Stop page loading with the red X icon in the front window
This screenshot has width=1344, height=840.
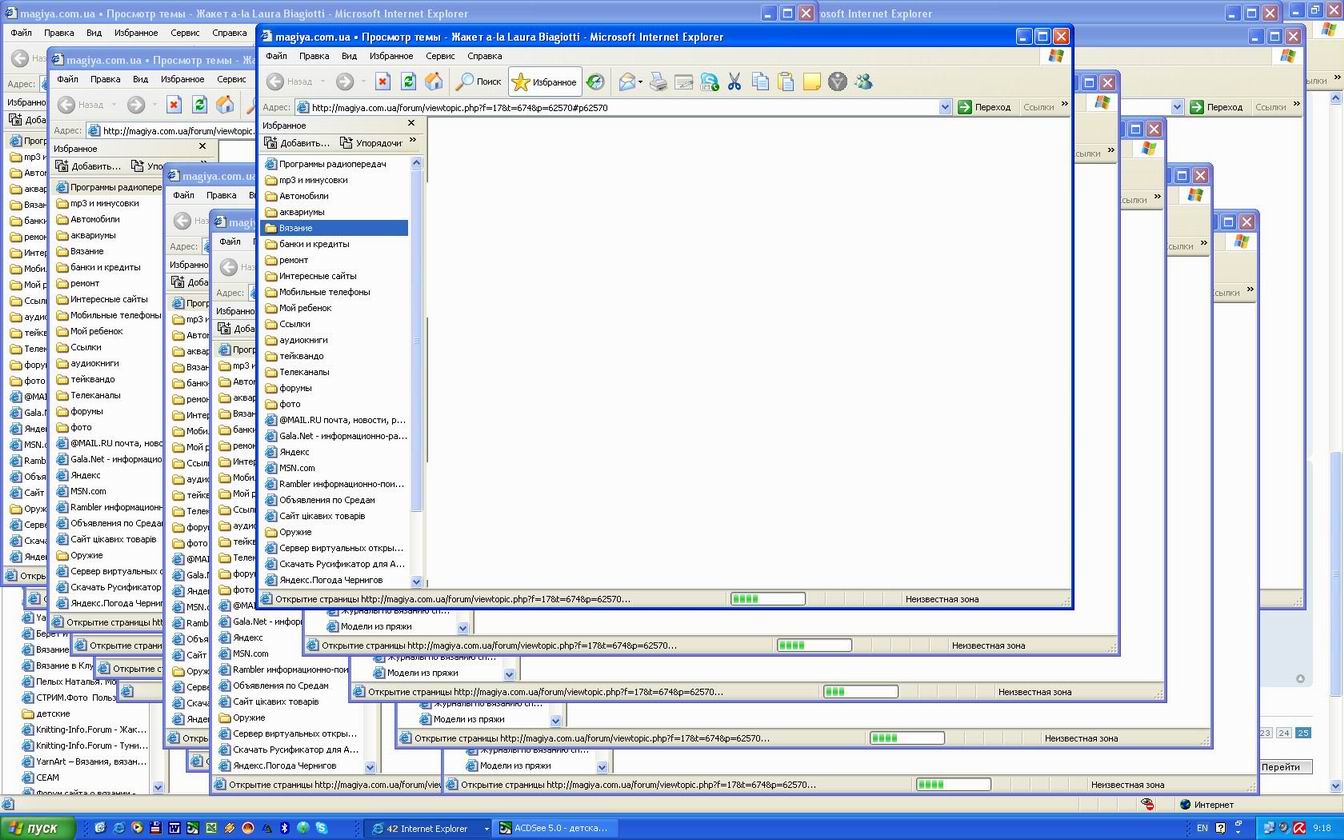pos(382,82)
